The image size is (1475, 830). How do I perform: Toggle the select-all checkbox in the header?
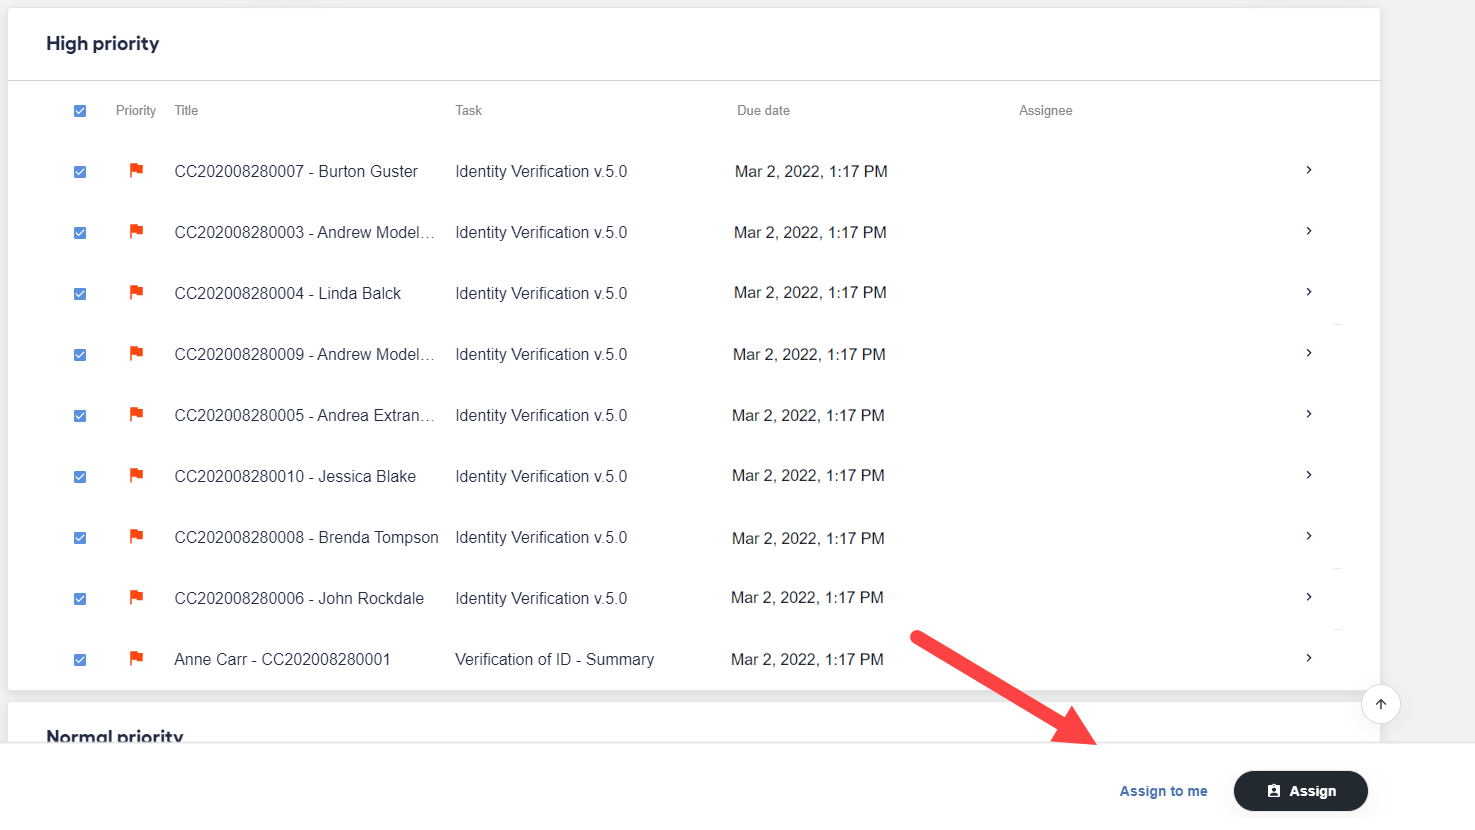pos(80,111)
